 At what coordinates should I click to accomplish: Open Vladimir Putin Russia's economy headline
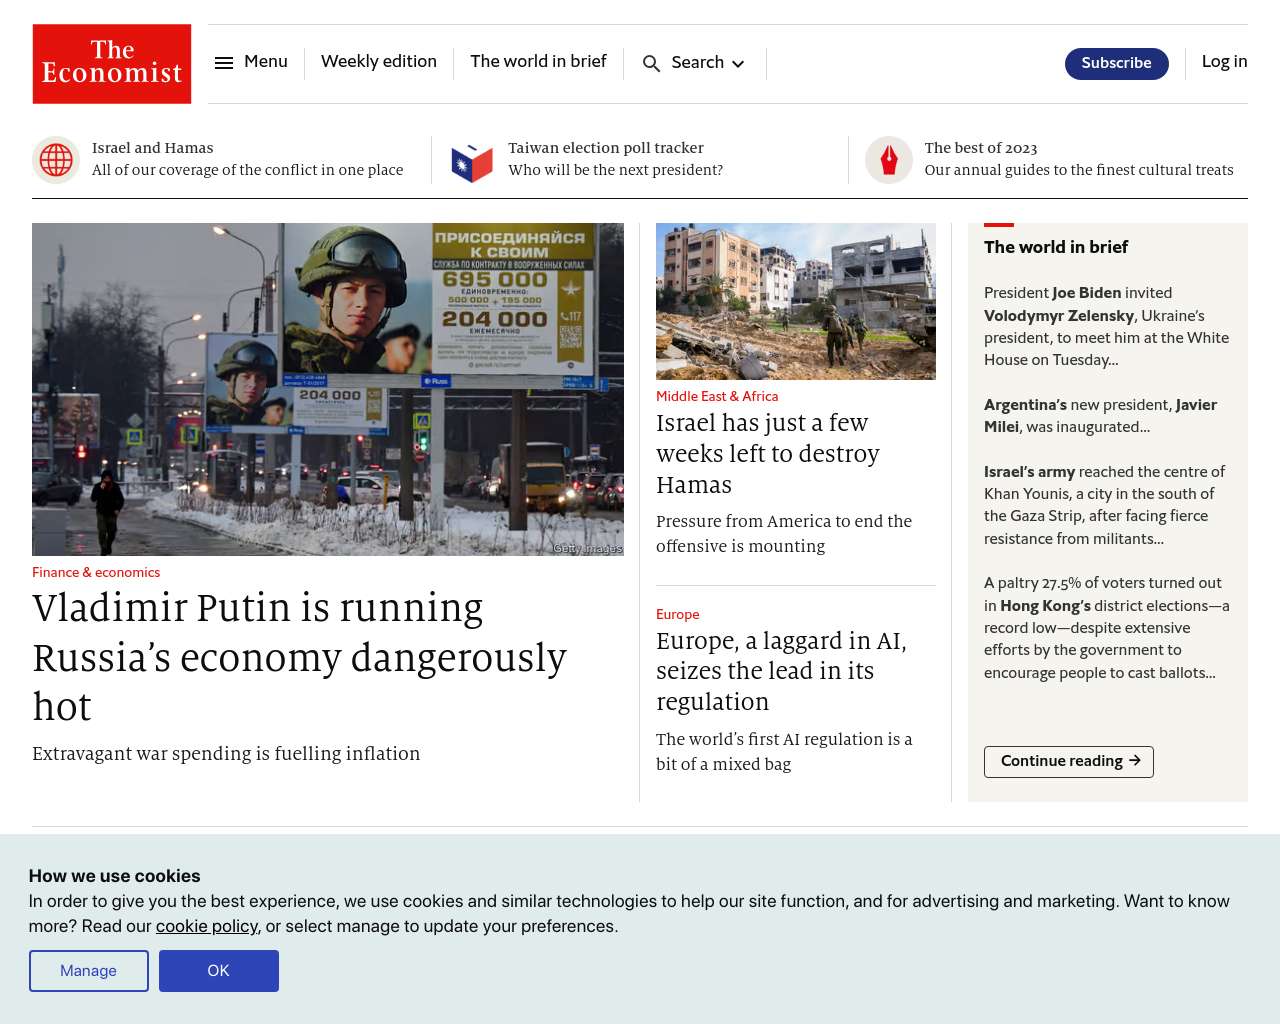click(x=299, y=657)
